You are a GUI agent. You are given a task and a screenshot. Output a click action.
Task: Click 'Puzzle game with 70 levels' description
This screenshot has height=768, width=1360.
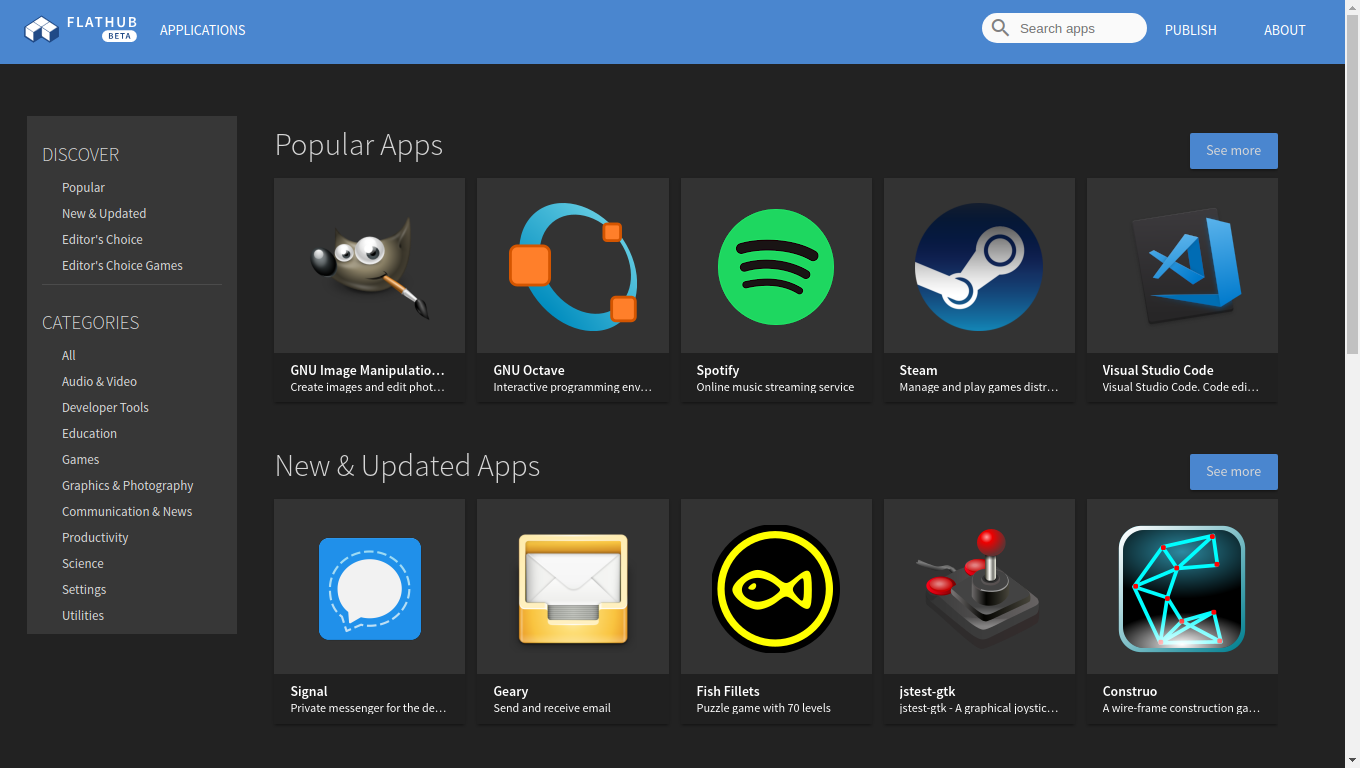[763, 708]
